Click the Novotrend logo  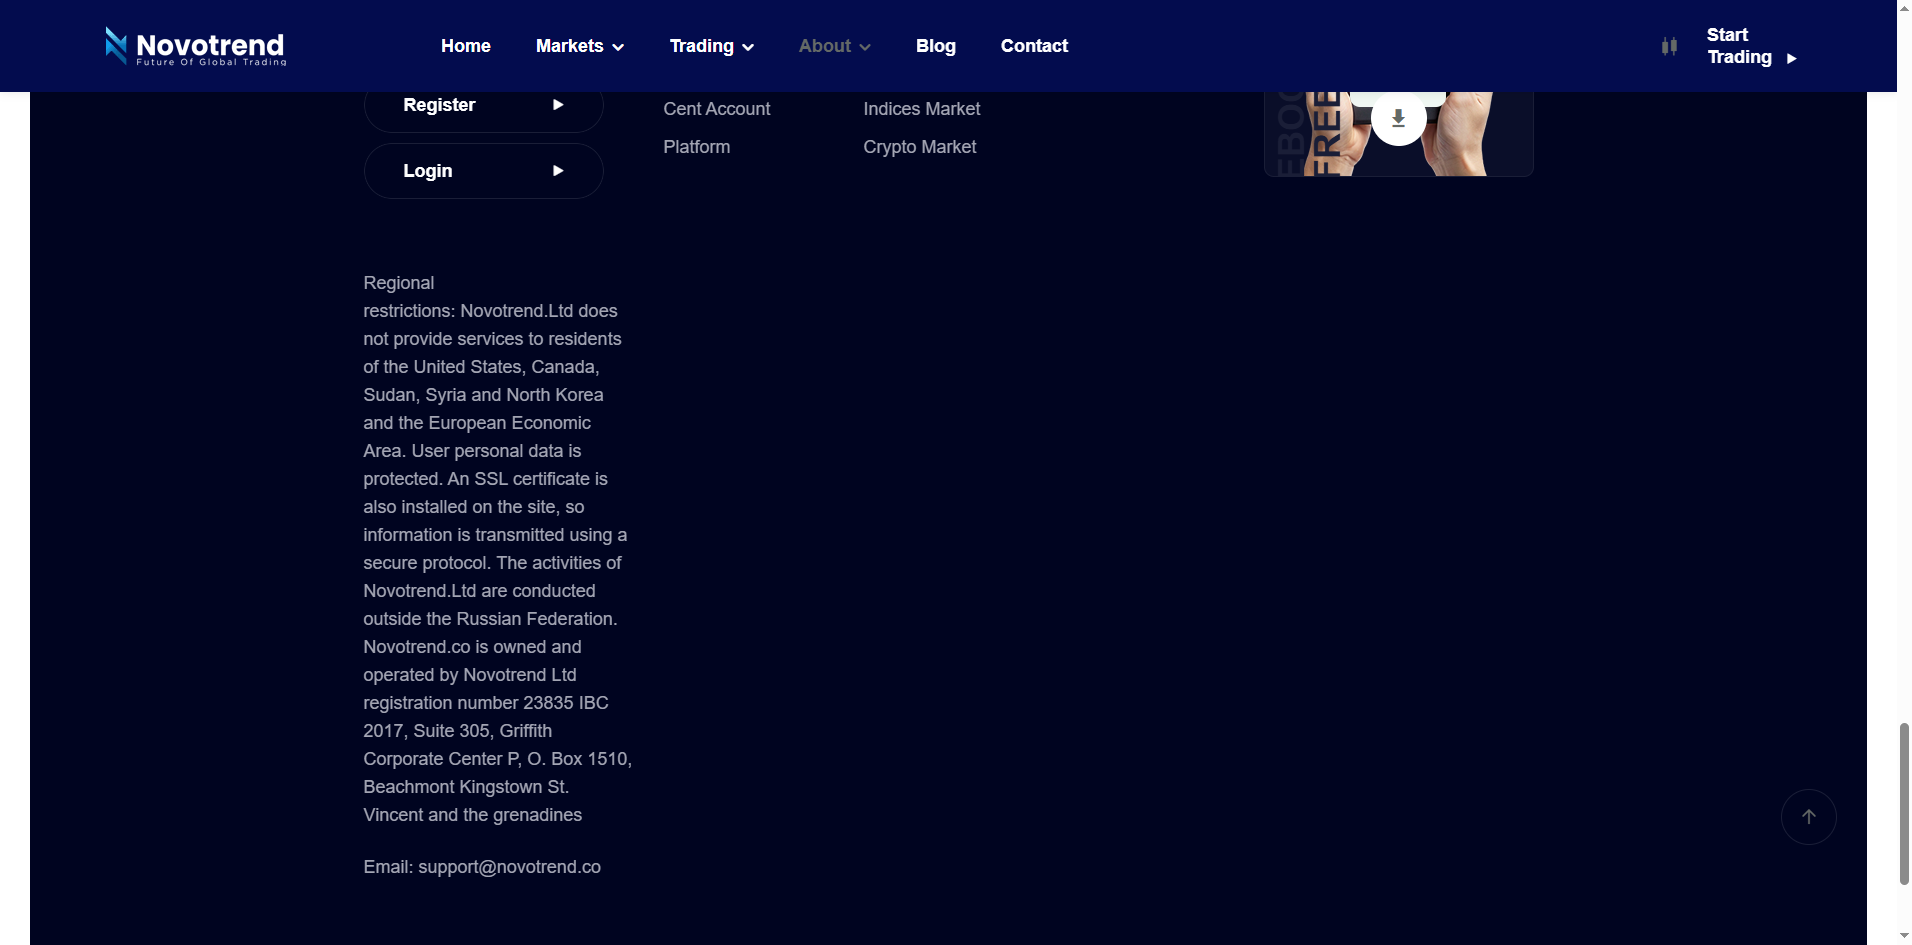(x=196, y=46)
